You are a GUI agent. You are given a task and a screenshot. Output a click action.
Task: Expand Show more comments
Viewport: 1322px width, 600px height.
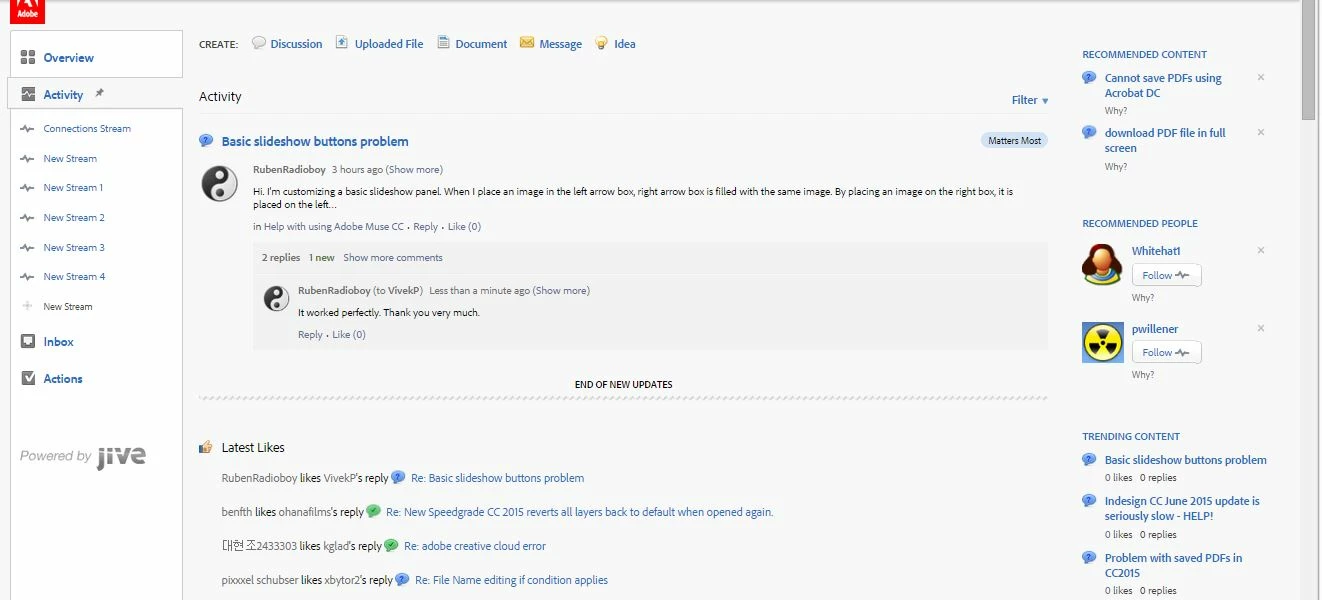(393, 257)
